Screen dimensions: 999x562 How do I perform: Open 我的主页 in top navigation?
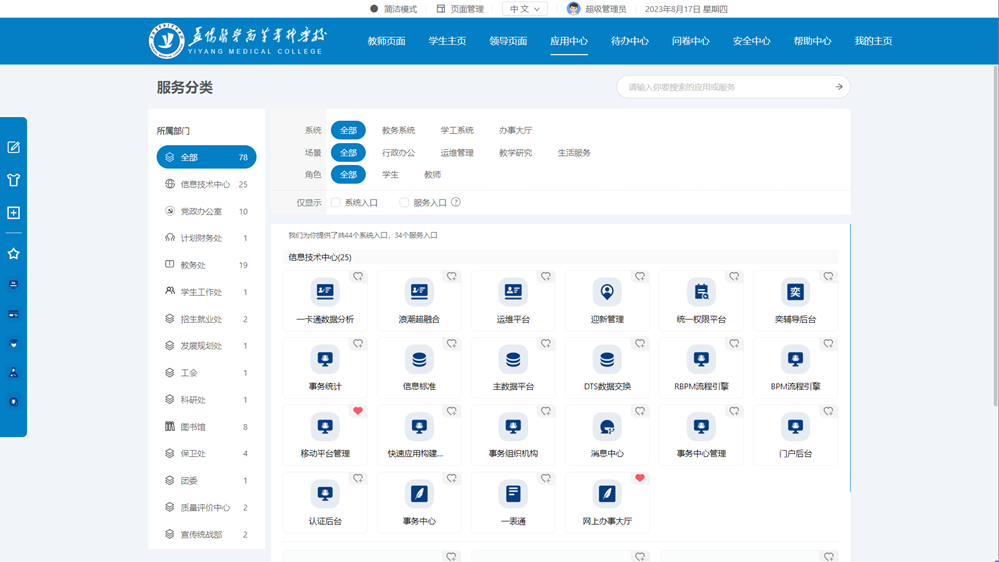point(873,41)
